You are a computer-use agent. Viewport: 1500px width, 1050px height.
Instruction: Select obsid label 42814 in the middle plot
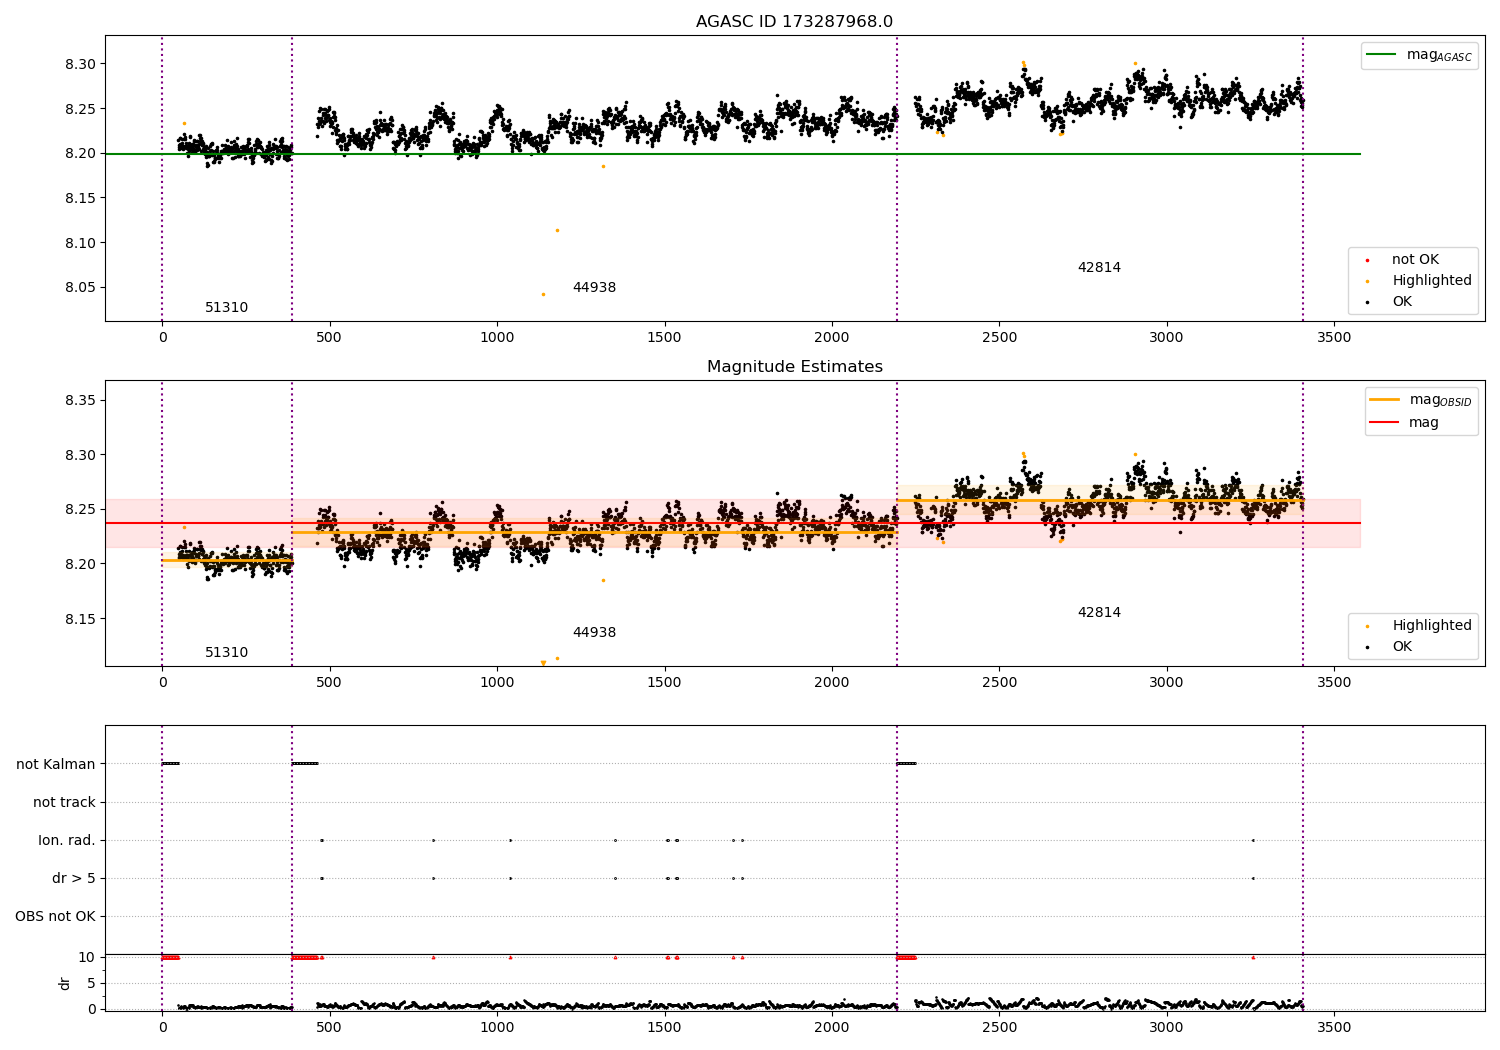coord(1099,613)
